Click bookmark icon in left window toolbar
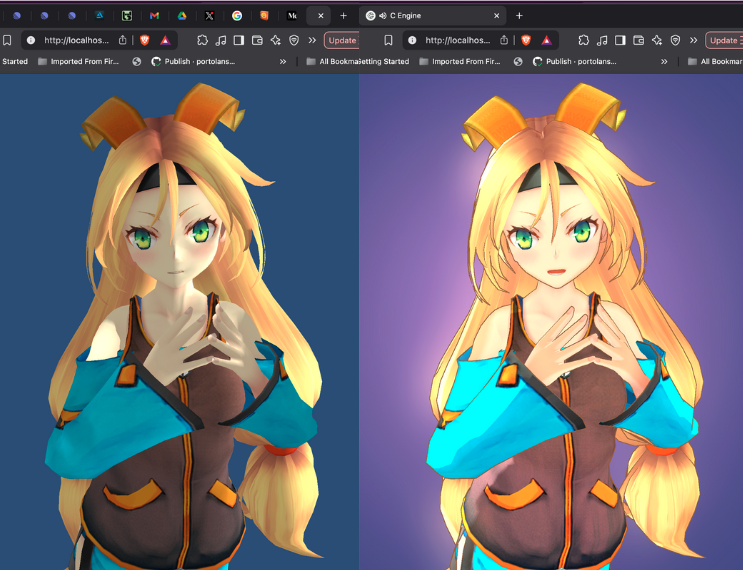 [7, 40]
